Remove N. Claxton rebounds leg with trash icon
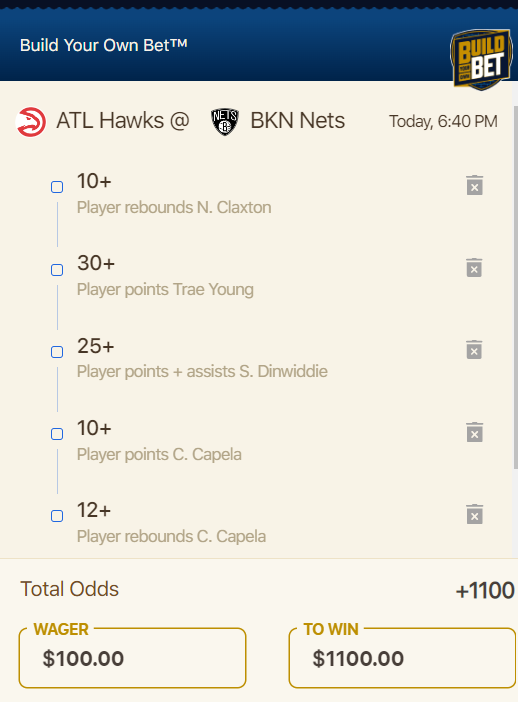This screenshot has width=518, height=702. pyautogui.click(x=475, y=185)
